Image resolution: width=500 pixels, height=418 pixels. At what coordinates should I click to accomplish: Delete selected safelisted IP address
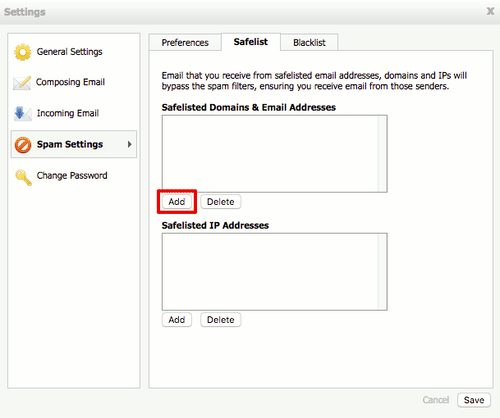220,320
